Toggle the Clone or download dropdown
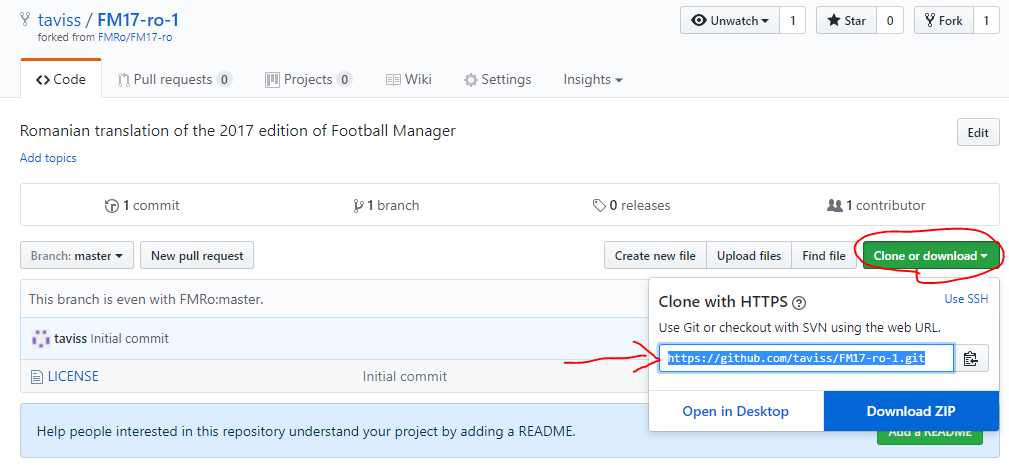 coord(930,256)
